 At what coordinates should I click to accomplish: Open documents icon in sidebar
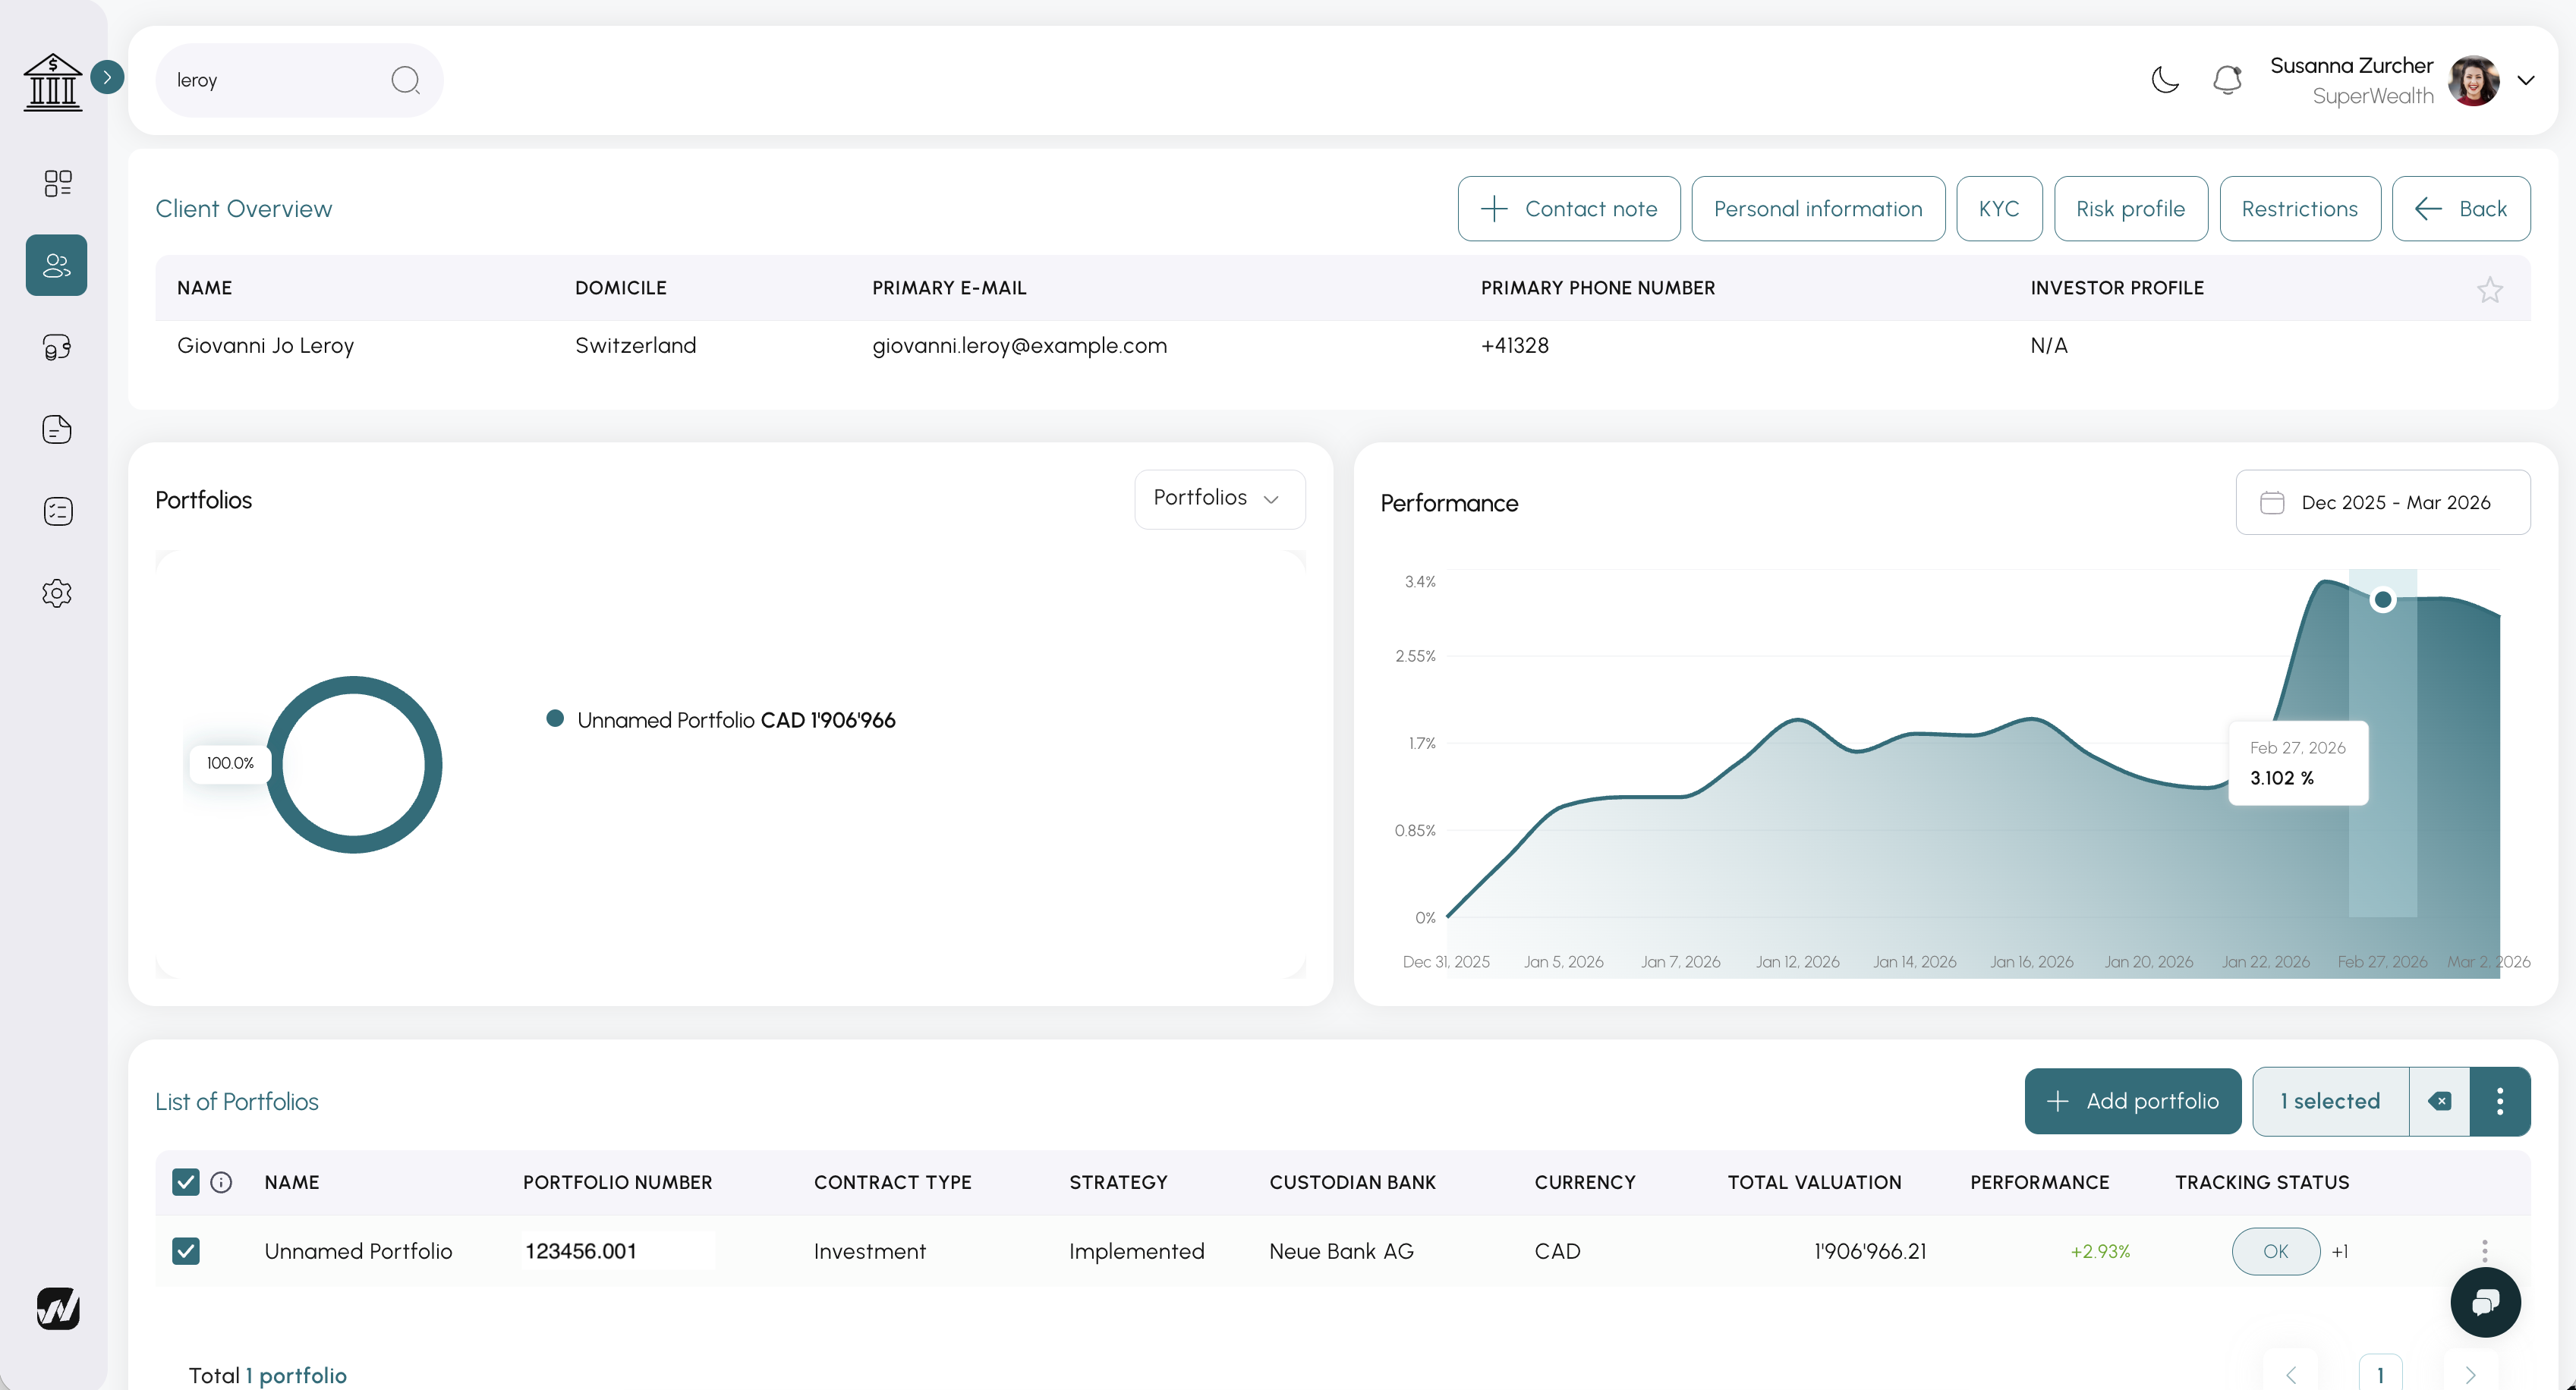(x=57, y=429)
